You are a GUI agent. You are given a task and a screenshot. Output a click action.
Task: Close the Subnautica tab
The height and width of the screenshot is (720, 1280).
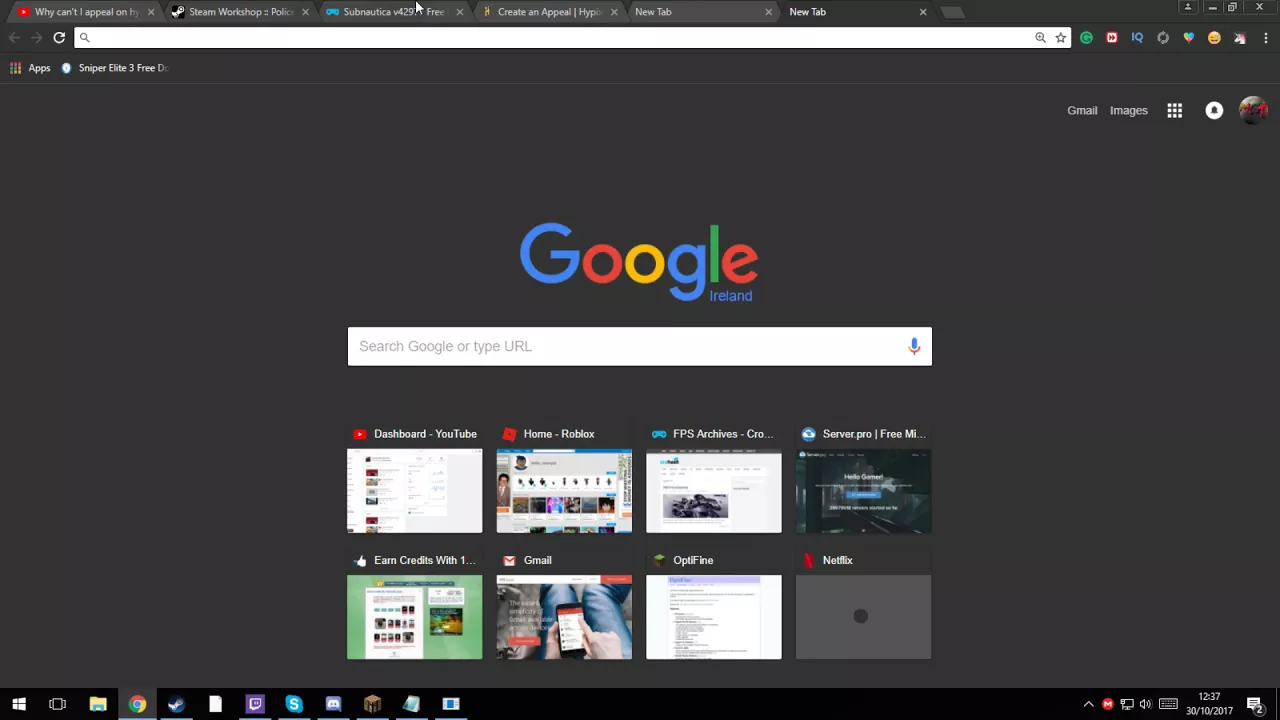point(459,12)
